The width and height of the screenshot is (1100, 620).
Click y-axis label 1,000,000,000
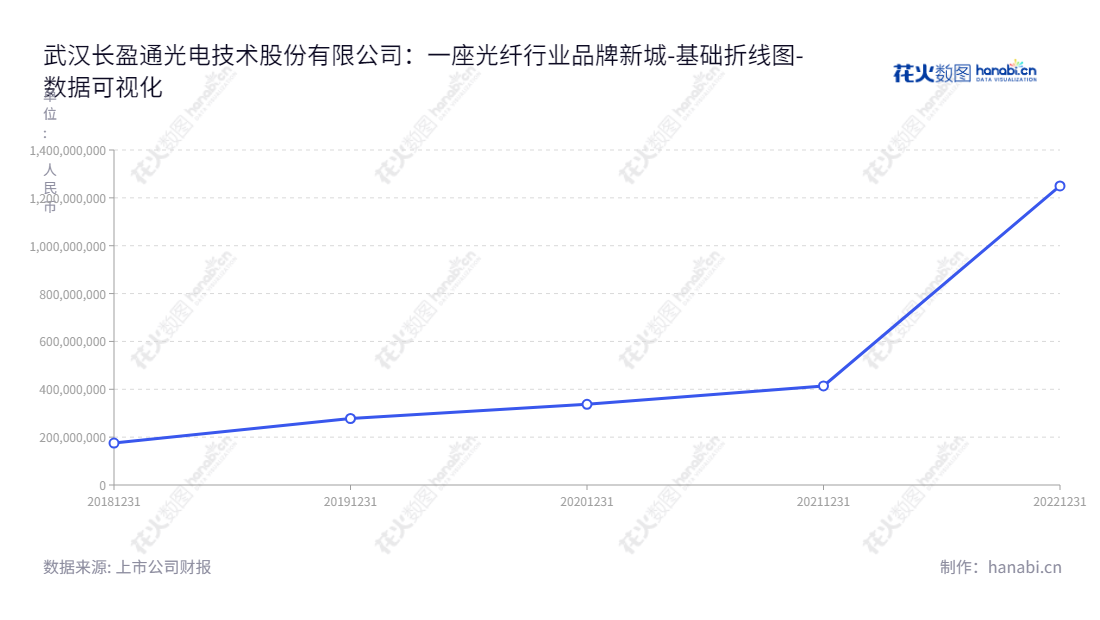pyautogui.click(x=68, y=247)
